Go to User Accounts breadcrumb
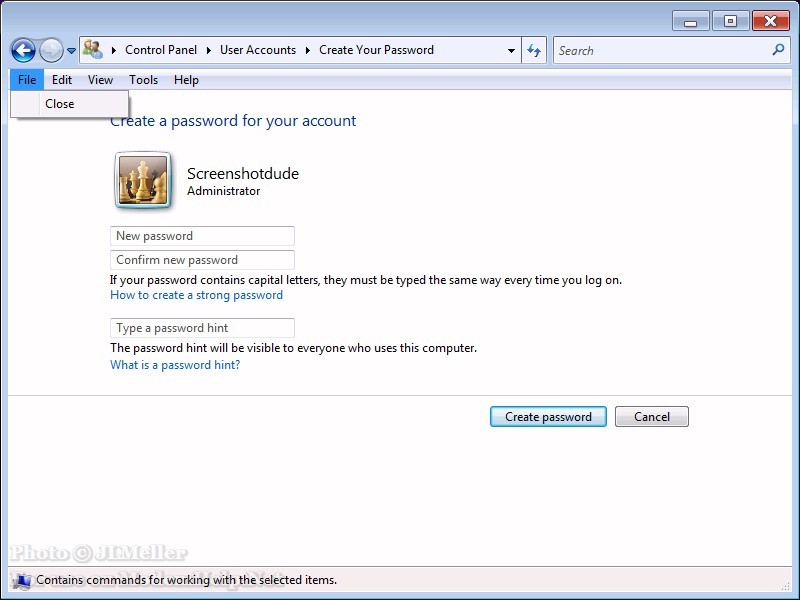800x600 pixels. pyautogui.click(x=258, y=50)
